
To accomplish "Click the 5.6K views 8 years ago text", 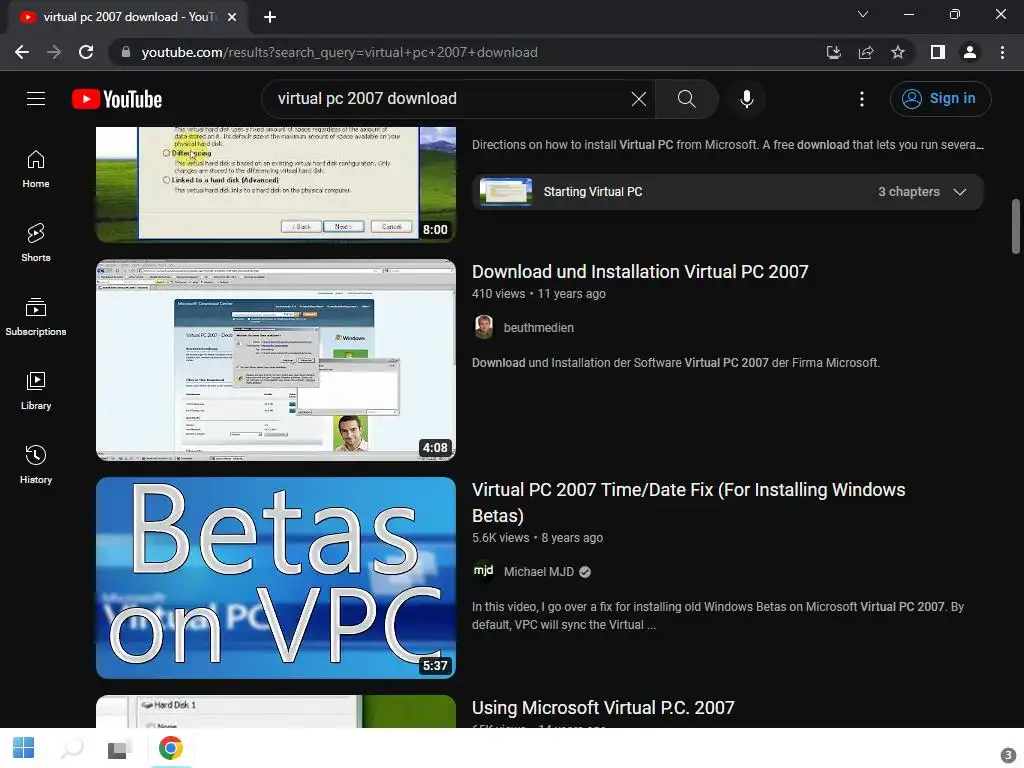I will pyautogui.click(x=537, y=538).
